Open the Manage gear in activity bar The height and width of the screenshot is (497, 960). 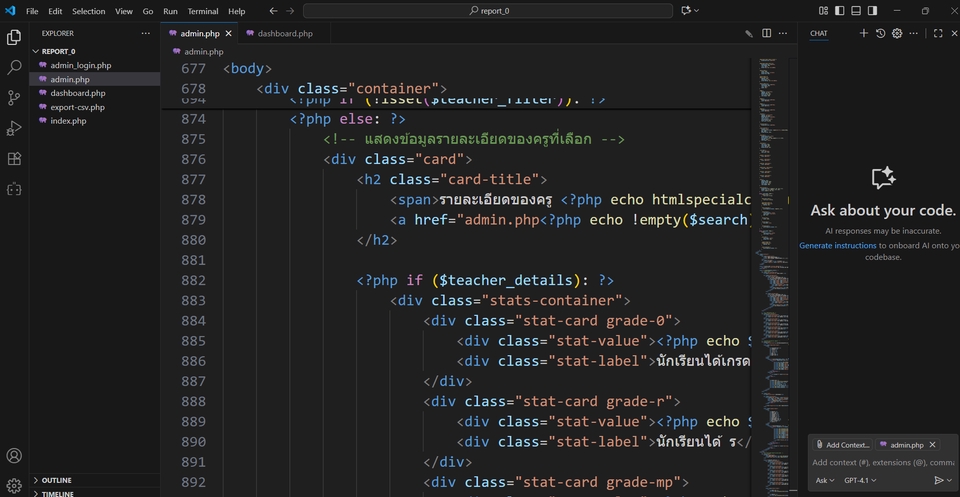pos(14,486)
